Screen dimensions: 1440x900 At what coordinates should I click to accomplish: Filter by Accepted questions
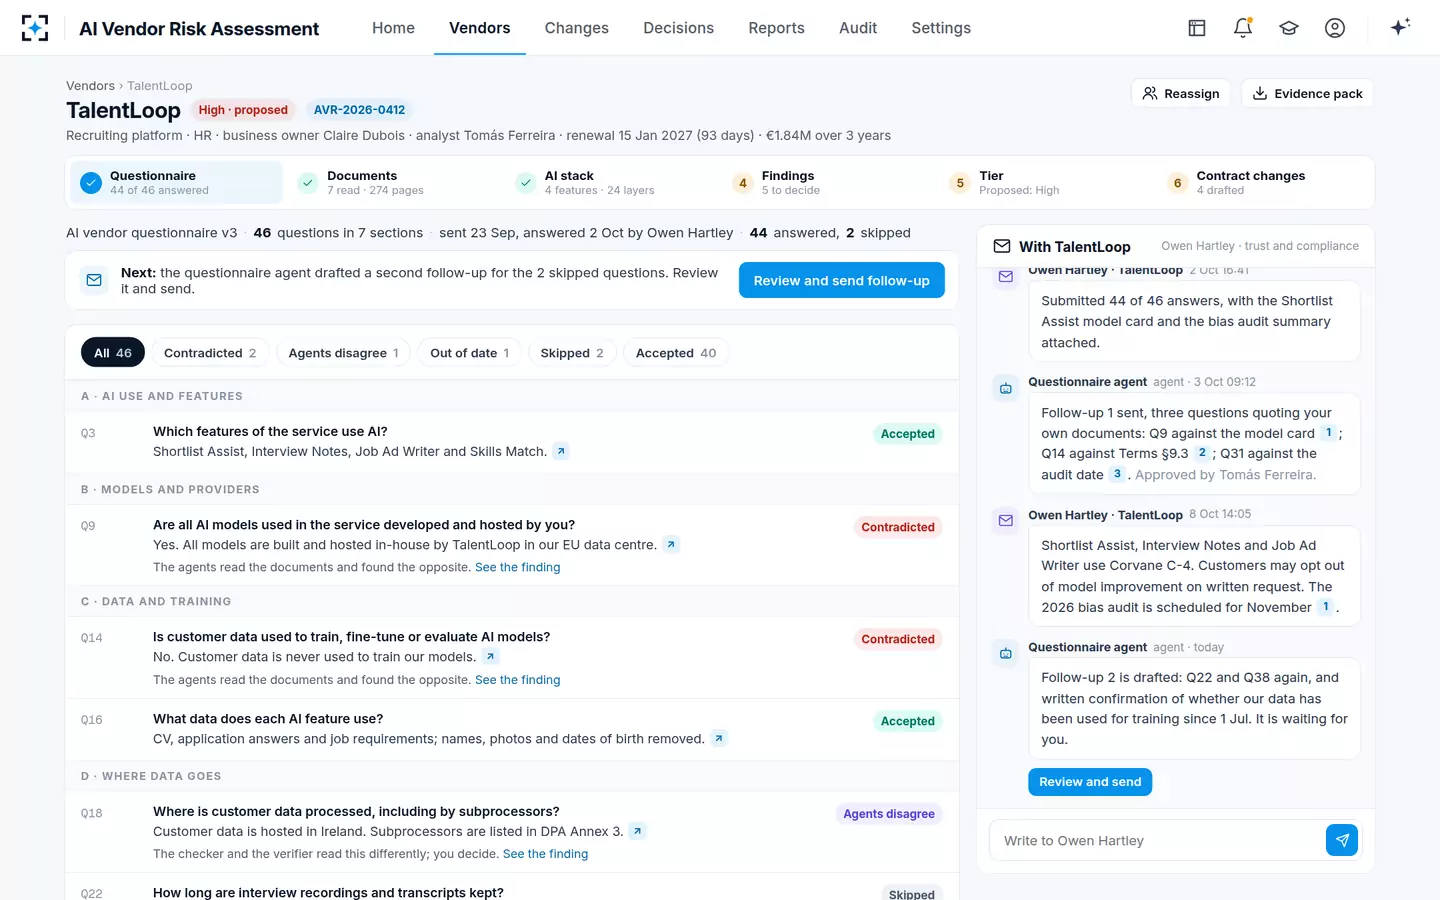click(676, 353)
